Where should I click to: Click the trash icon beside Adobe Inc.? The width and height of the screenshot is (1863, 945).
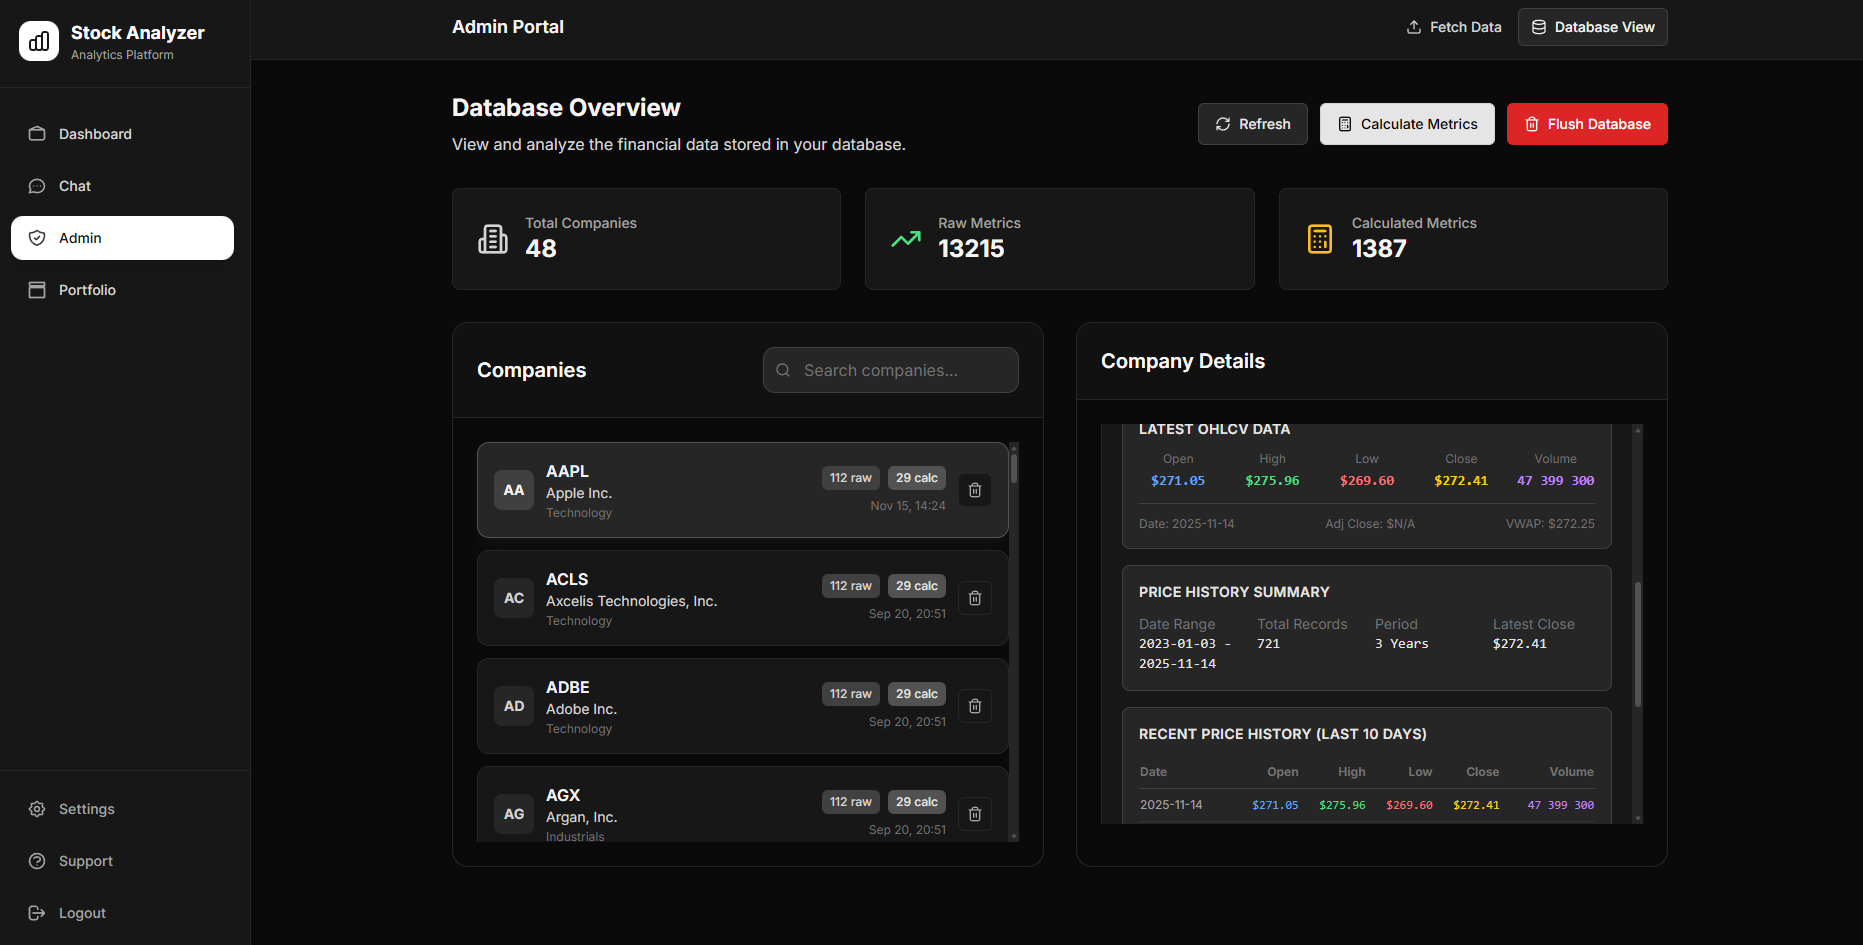coord(974,705)
